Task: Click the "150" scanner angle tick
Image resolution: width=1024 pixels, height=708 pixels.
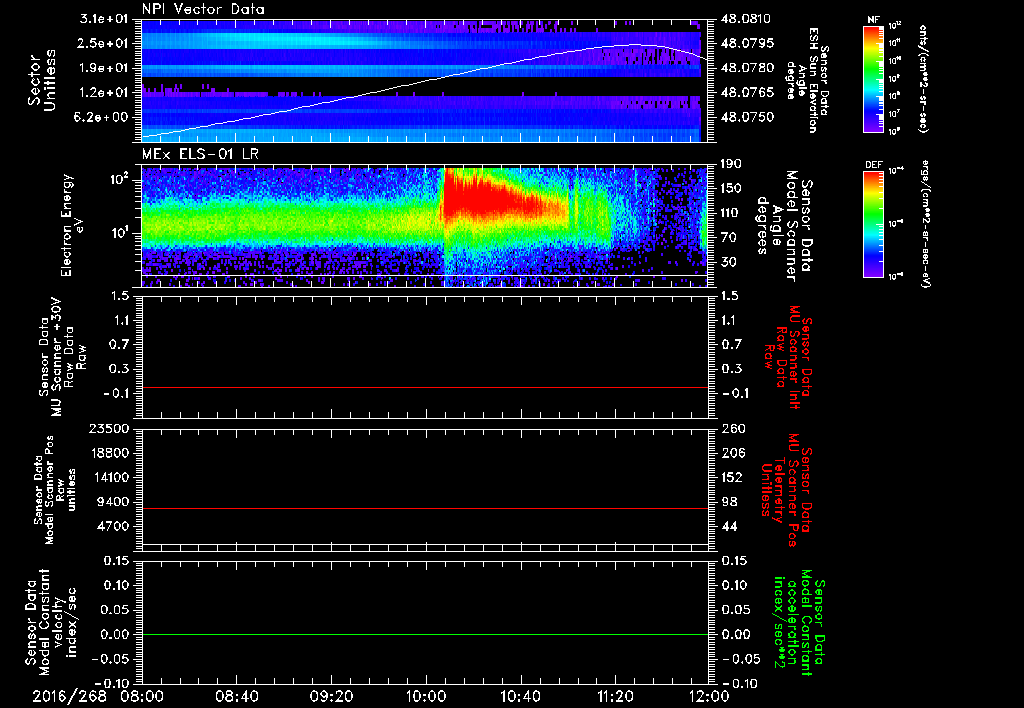Action: (x=732, y=188)
